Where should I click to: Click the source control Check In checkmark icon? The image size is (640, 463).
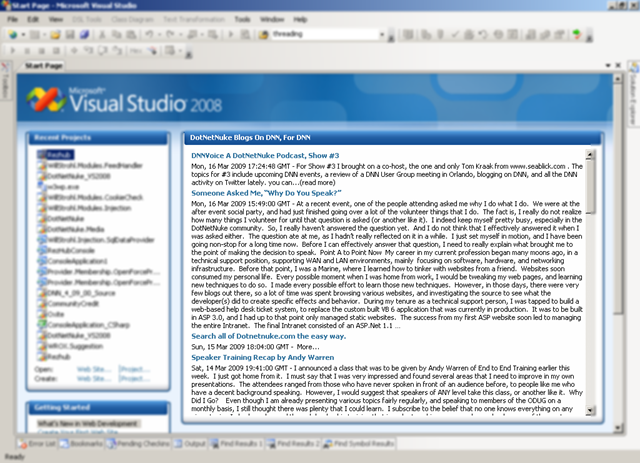click(x=455, y=35)
